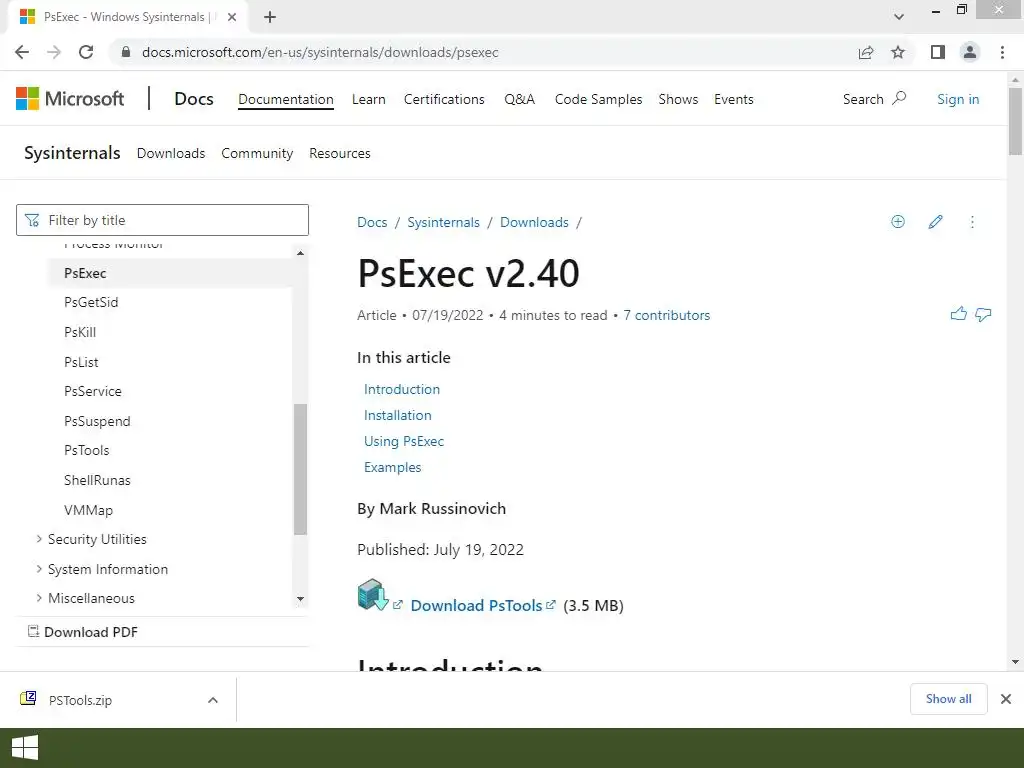Click the browser address bar URL
The width and height of the screenshot is (1024, 768).
click(320, 52)
